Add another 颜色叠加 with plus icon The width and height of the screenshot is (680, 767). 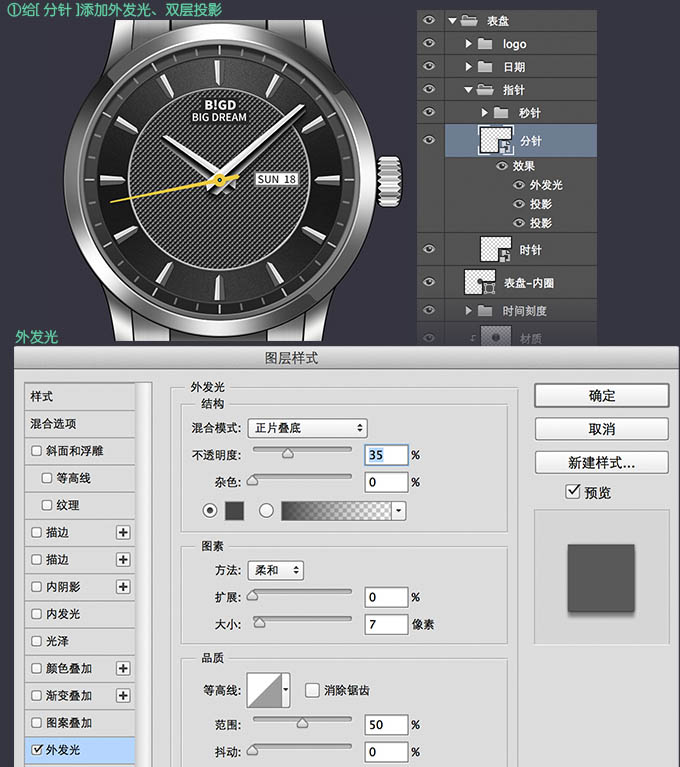click(x=123, y=668)
